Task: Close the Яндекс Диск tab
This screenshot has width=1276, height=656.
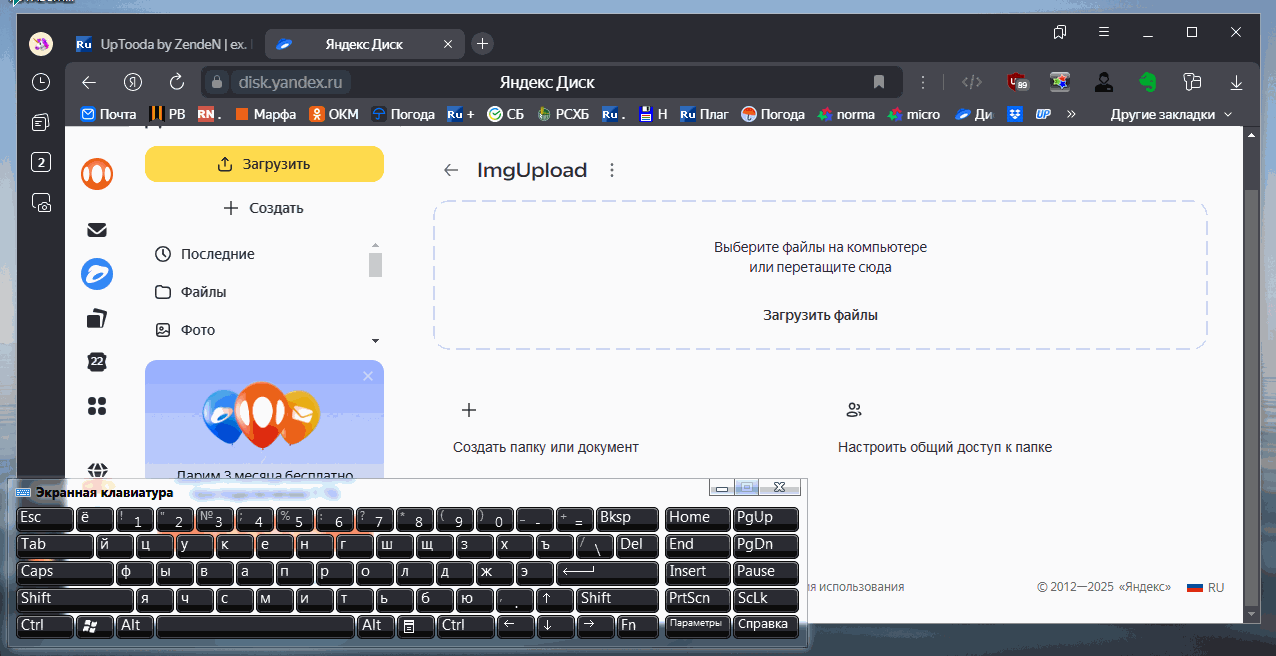Action: pos(448,44)
